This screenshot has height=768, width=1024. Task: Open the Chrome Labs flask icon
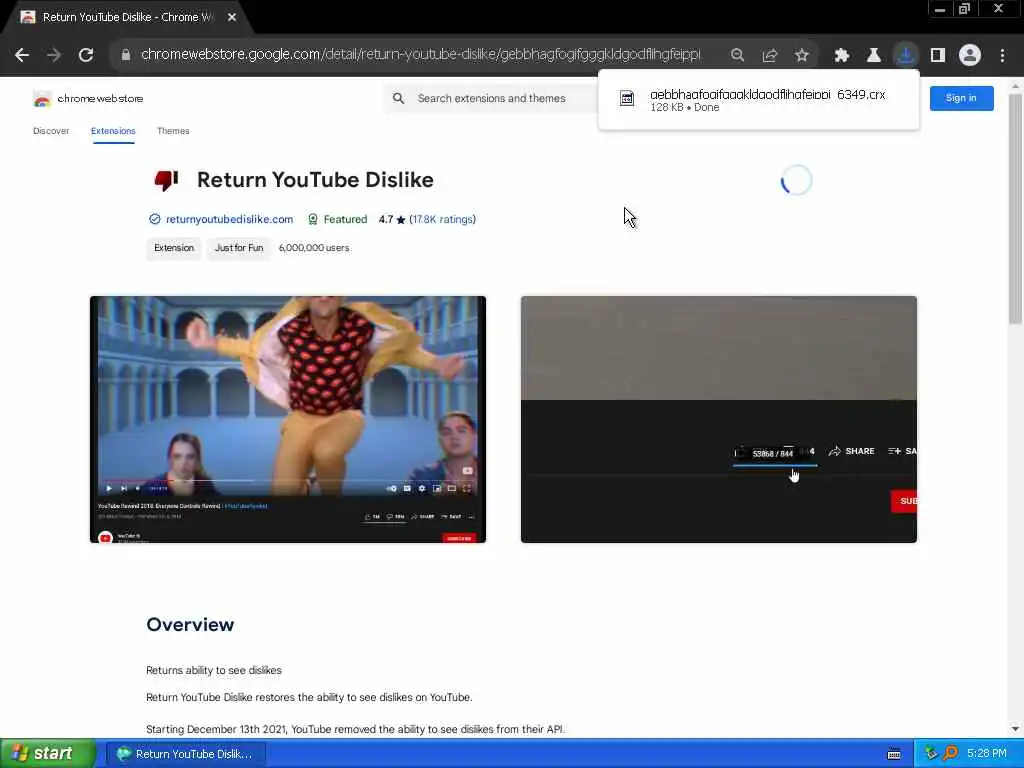874,55
